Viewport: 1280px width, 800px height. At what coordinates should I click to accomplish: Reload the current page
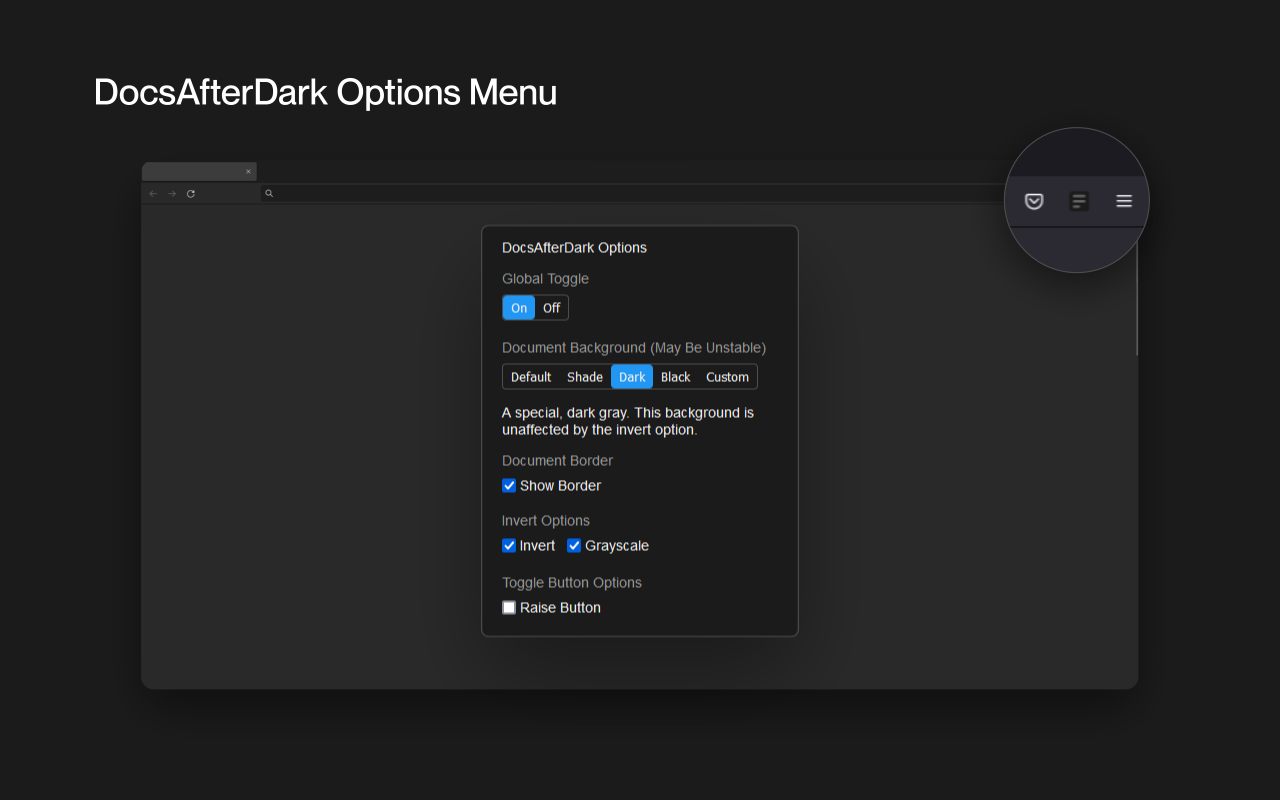pyautogui.click(x=191, y=193)
